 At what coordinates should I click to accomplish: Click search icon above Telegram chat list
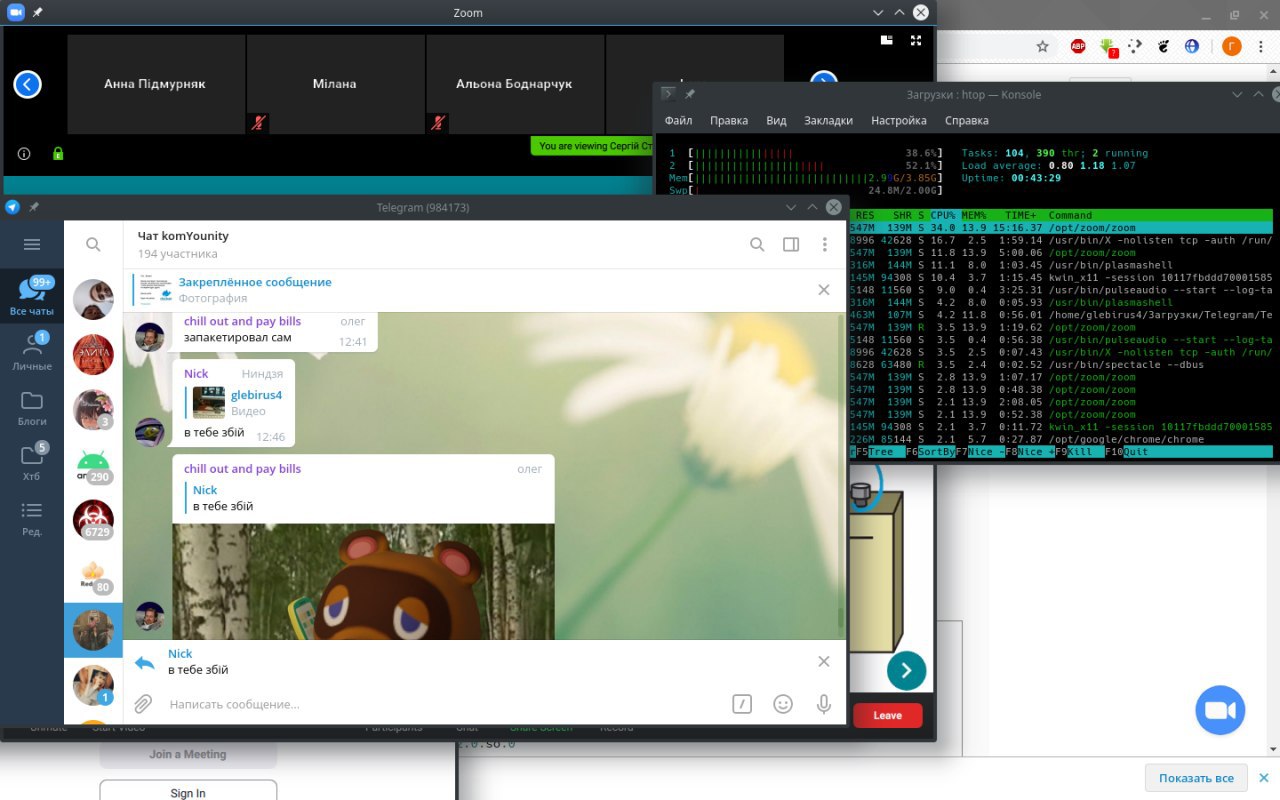[93, 244]
